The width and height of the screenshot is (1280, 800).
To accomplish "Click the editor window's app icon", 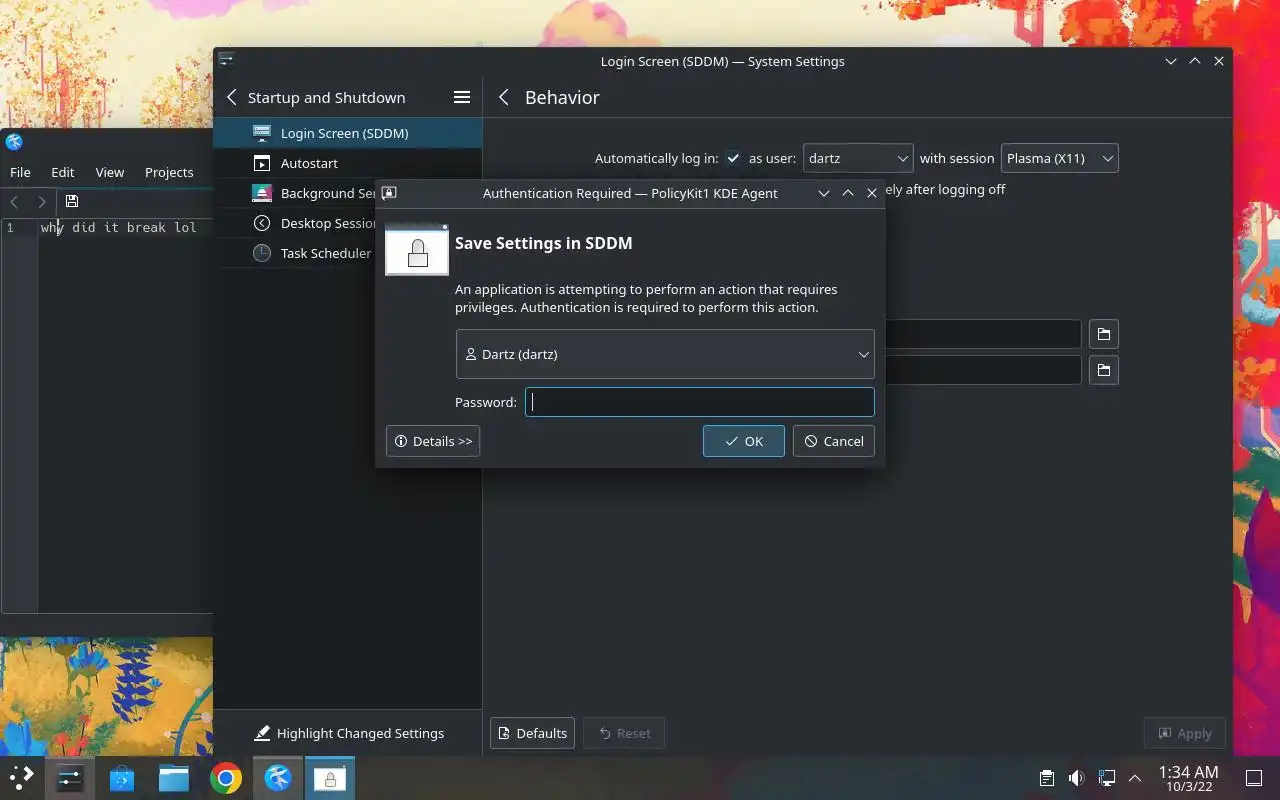I will pyautogui.click(x=14, y=142).
